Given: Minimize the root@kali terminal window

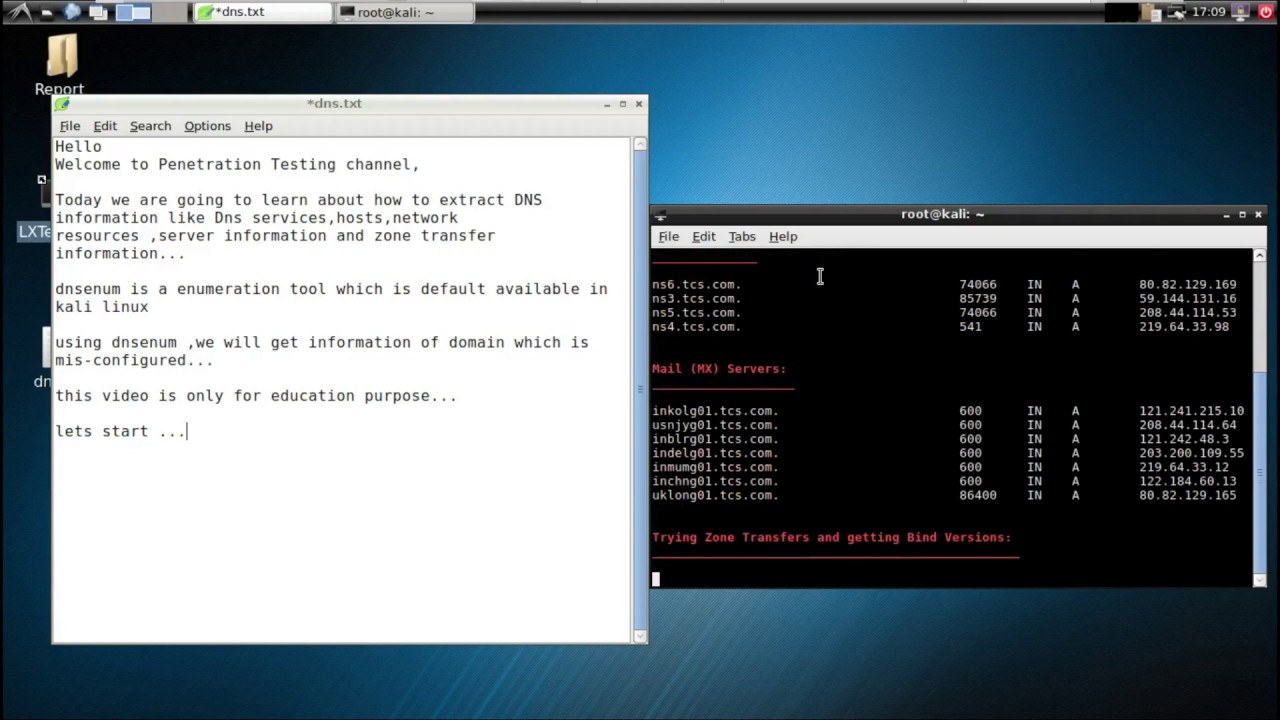Looking at the screenshot, I should (1226, 214).
